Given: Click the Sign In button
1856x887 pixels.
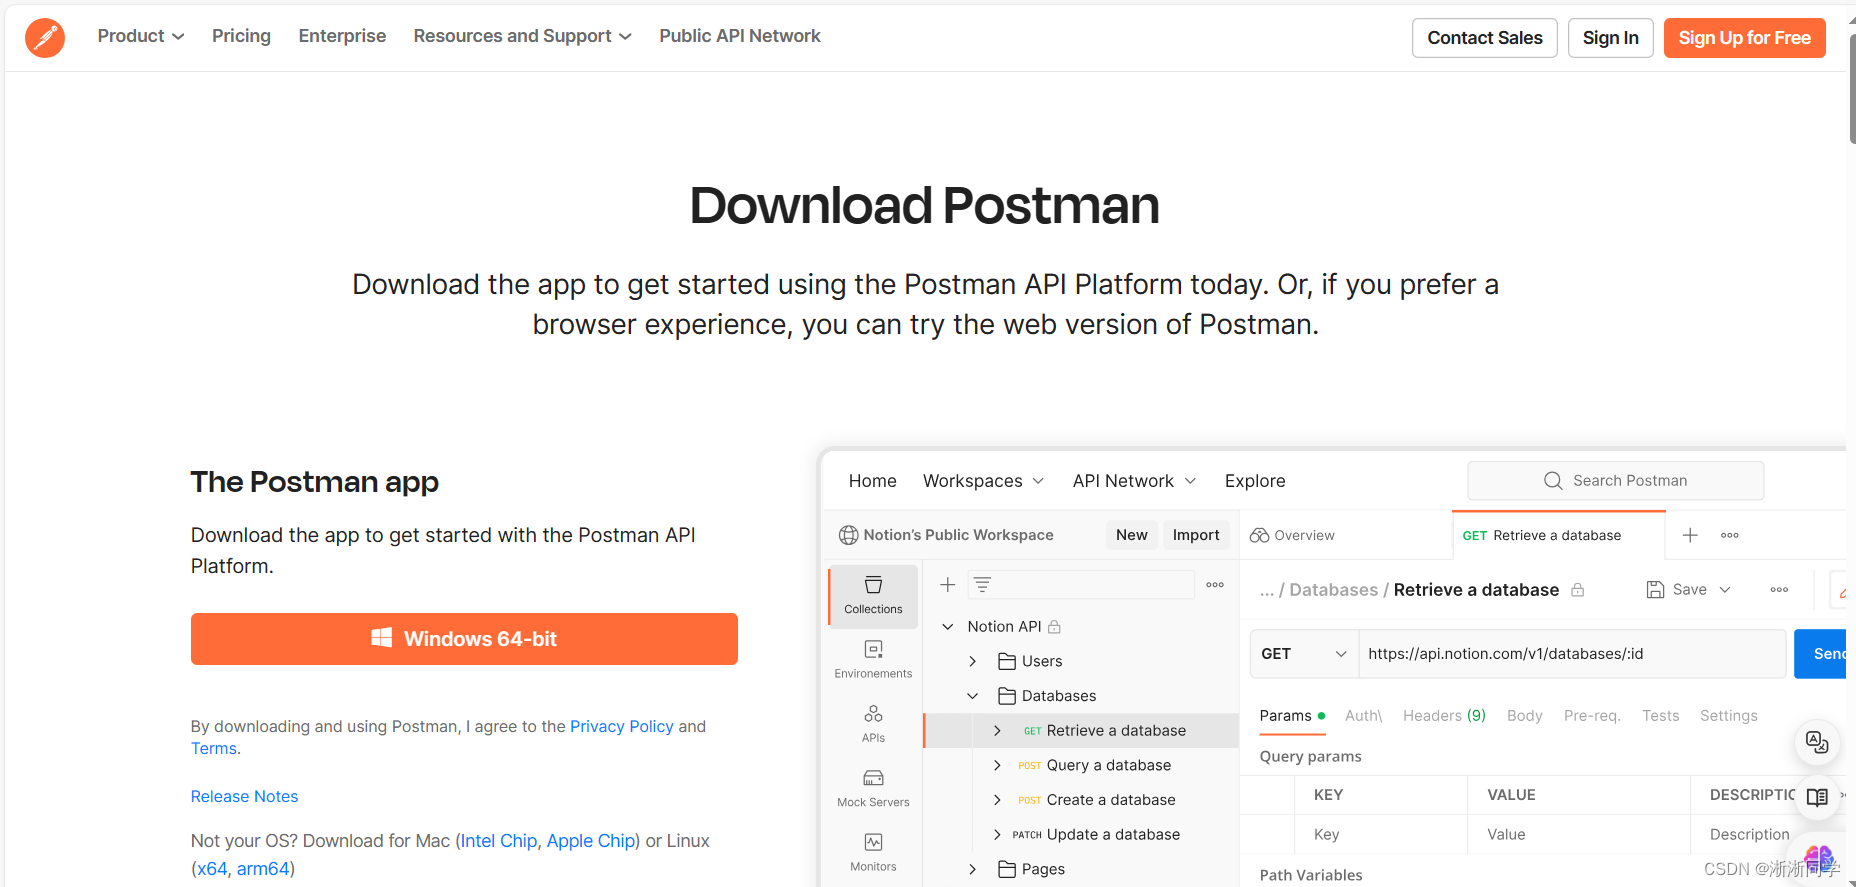Looking at the screenshot, I should coord(1610,38).
